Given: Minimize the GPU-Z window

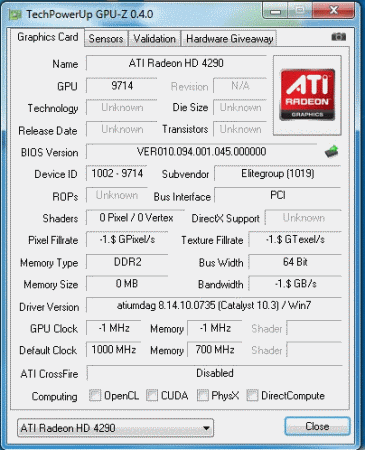Looking at the screenshot, I should (x=276, y=11).
